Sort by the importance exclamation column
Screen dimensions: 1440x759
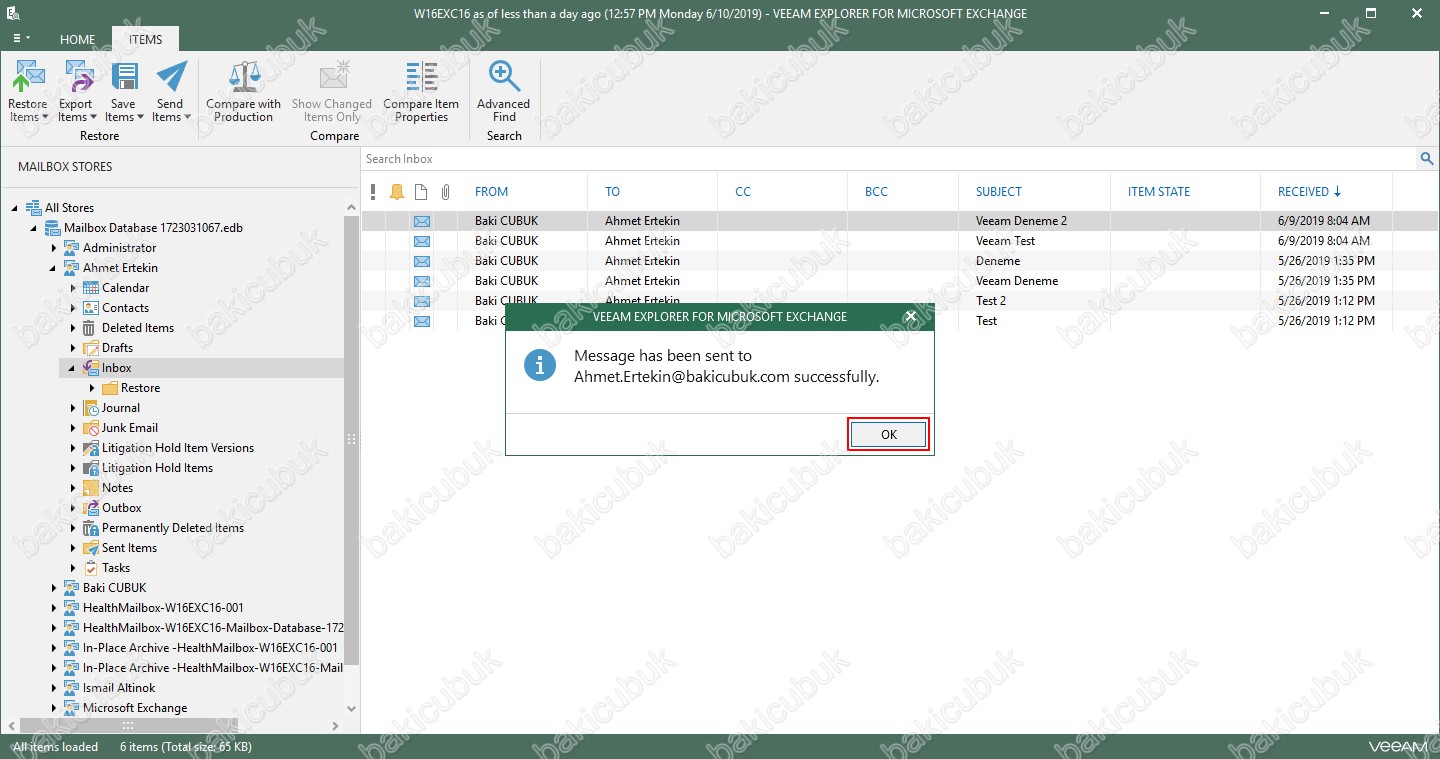pyautogui.click(x=373, y=192)
